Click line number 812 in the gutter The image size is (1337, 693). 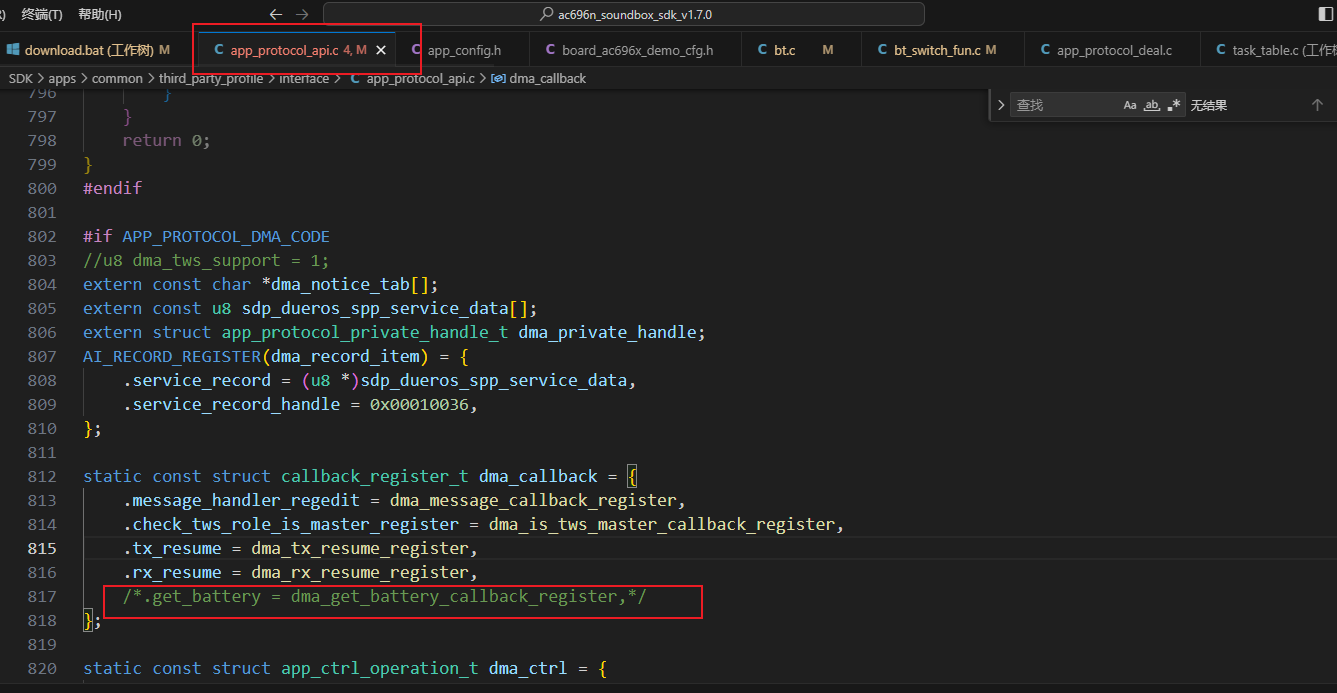tap(42, 476)
